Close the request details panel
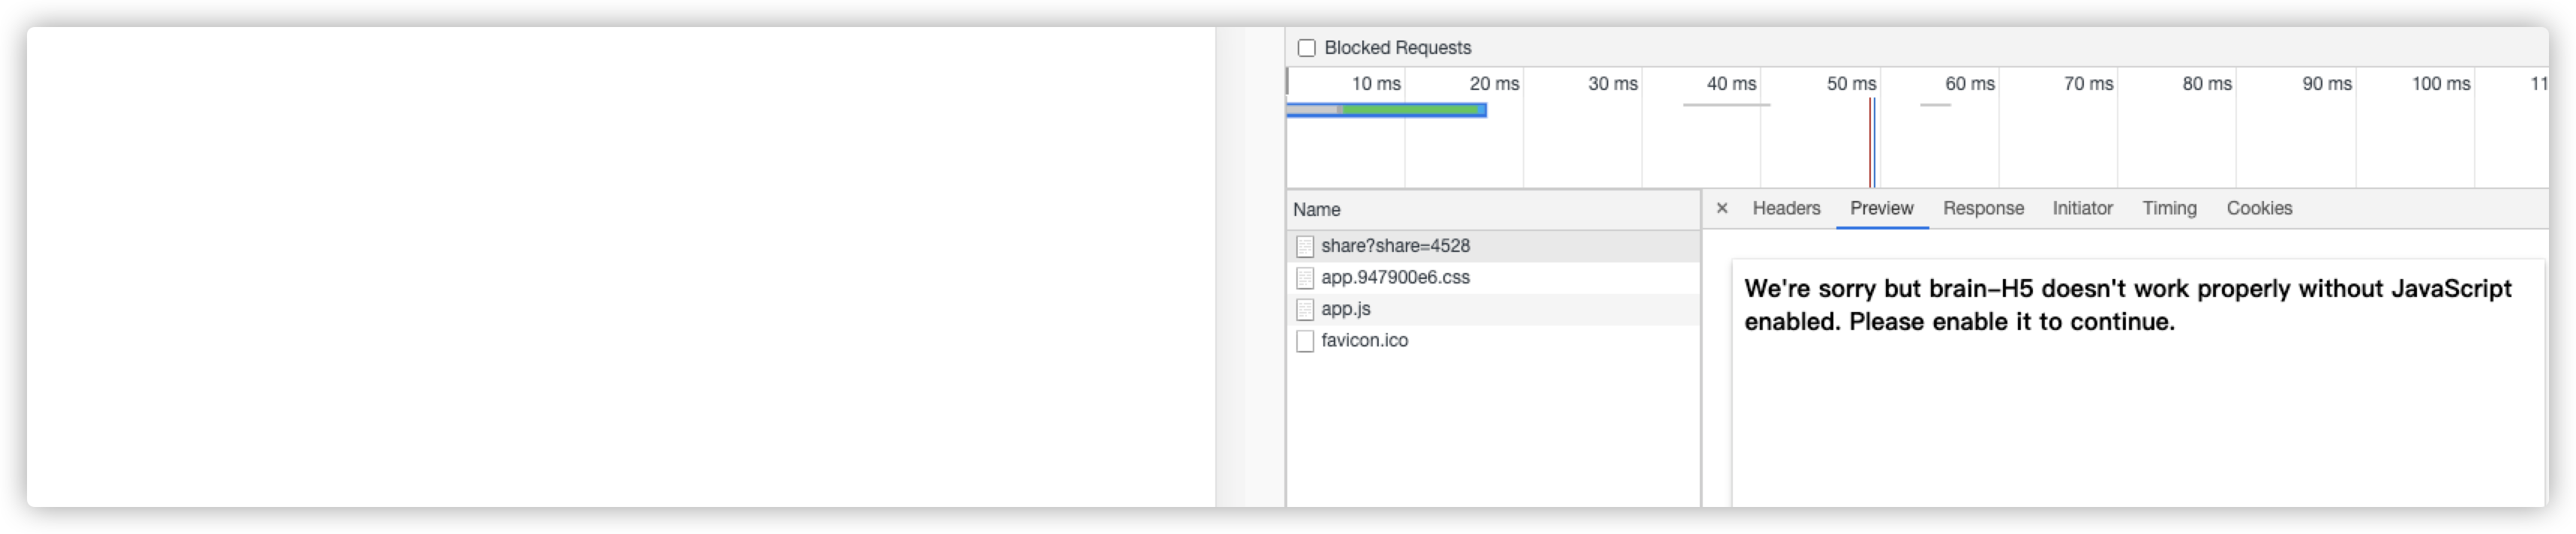2576x534 pixels. point(1721,208)
